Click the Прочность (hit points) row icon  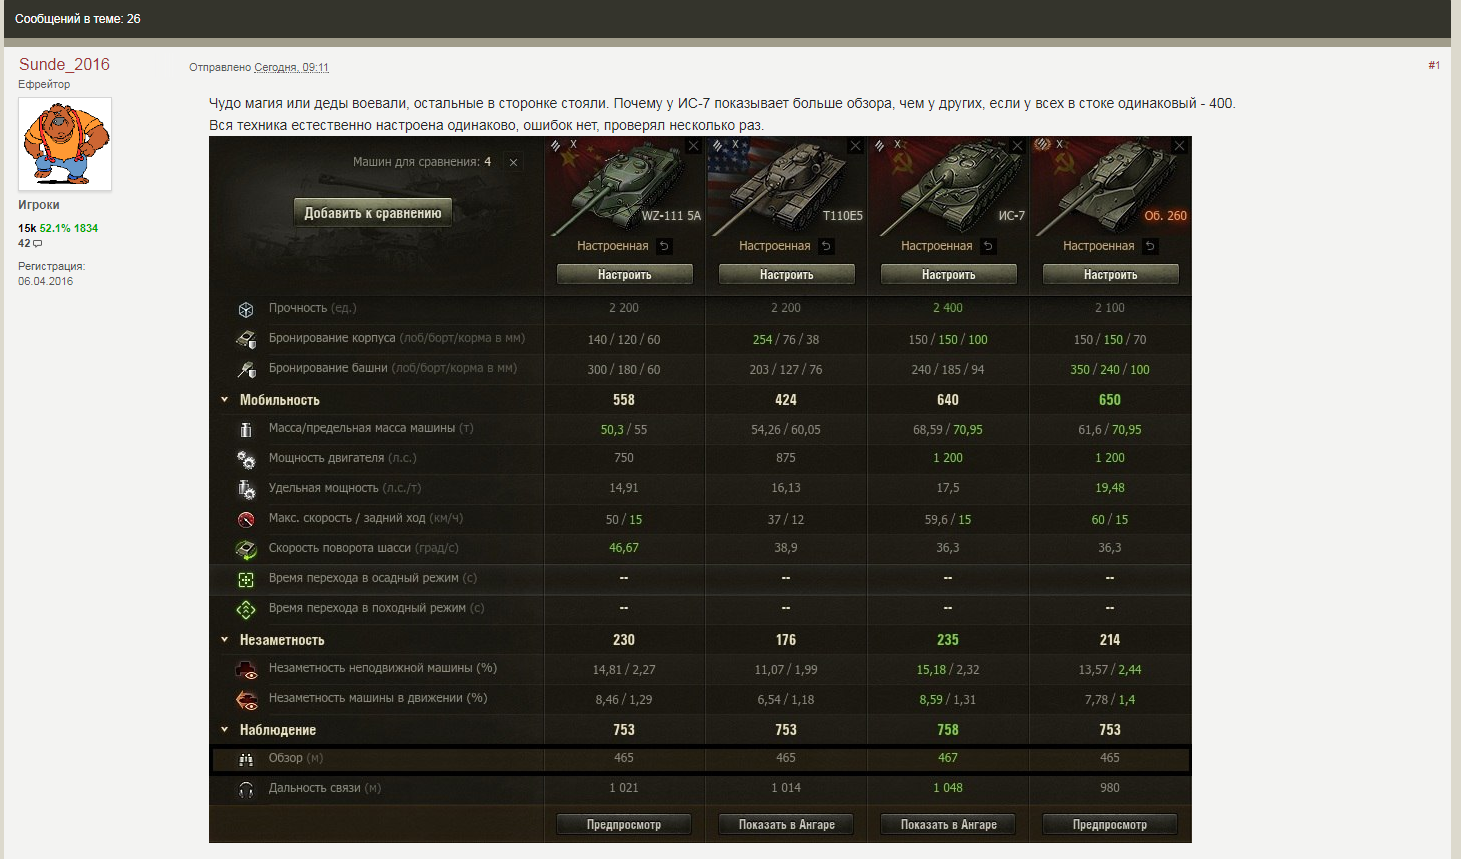tap(246, 309)
